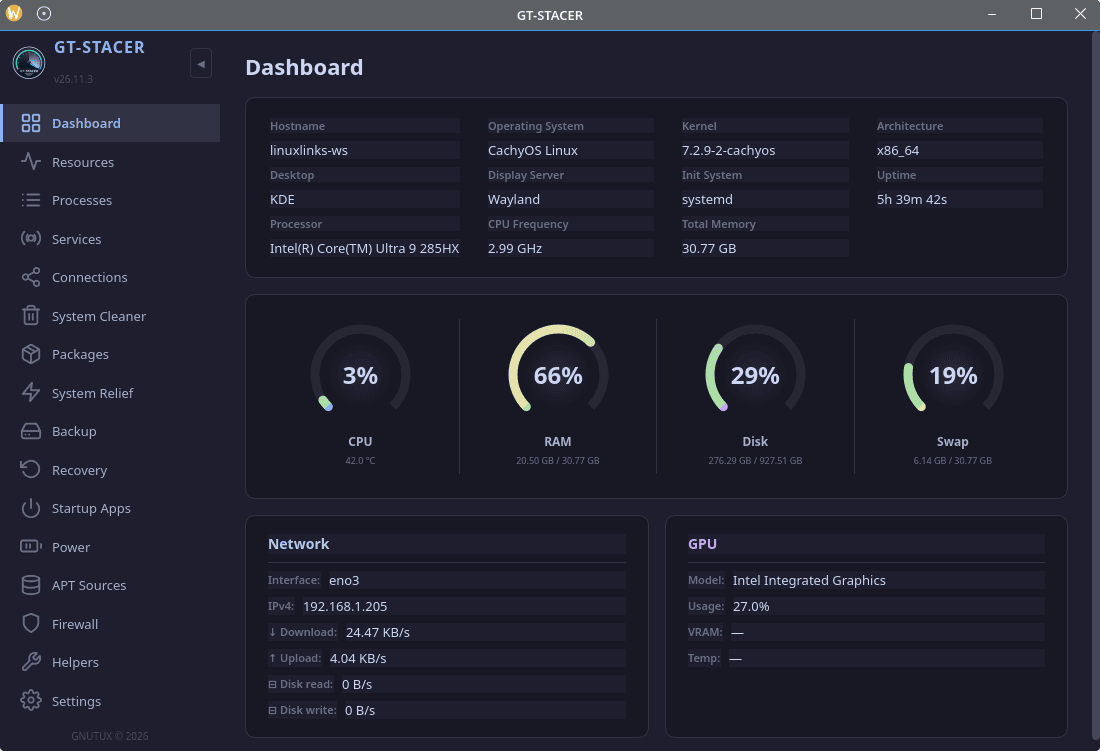This screenshot has height=751, width=1100.
Task: Click the pin window circle icon in title bar
Action: click(43, 13)
